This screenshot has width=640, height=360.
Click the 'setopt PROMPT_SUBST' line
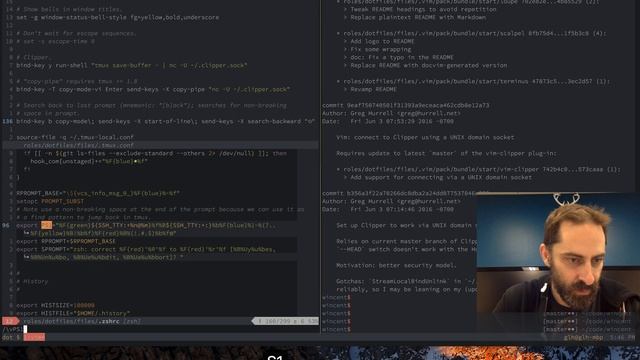[50, 201]
